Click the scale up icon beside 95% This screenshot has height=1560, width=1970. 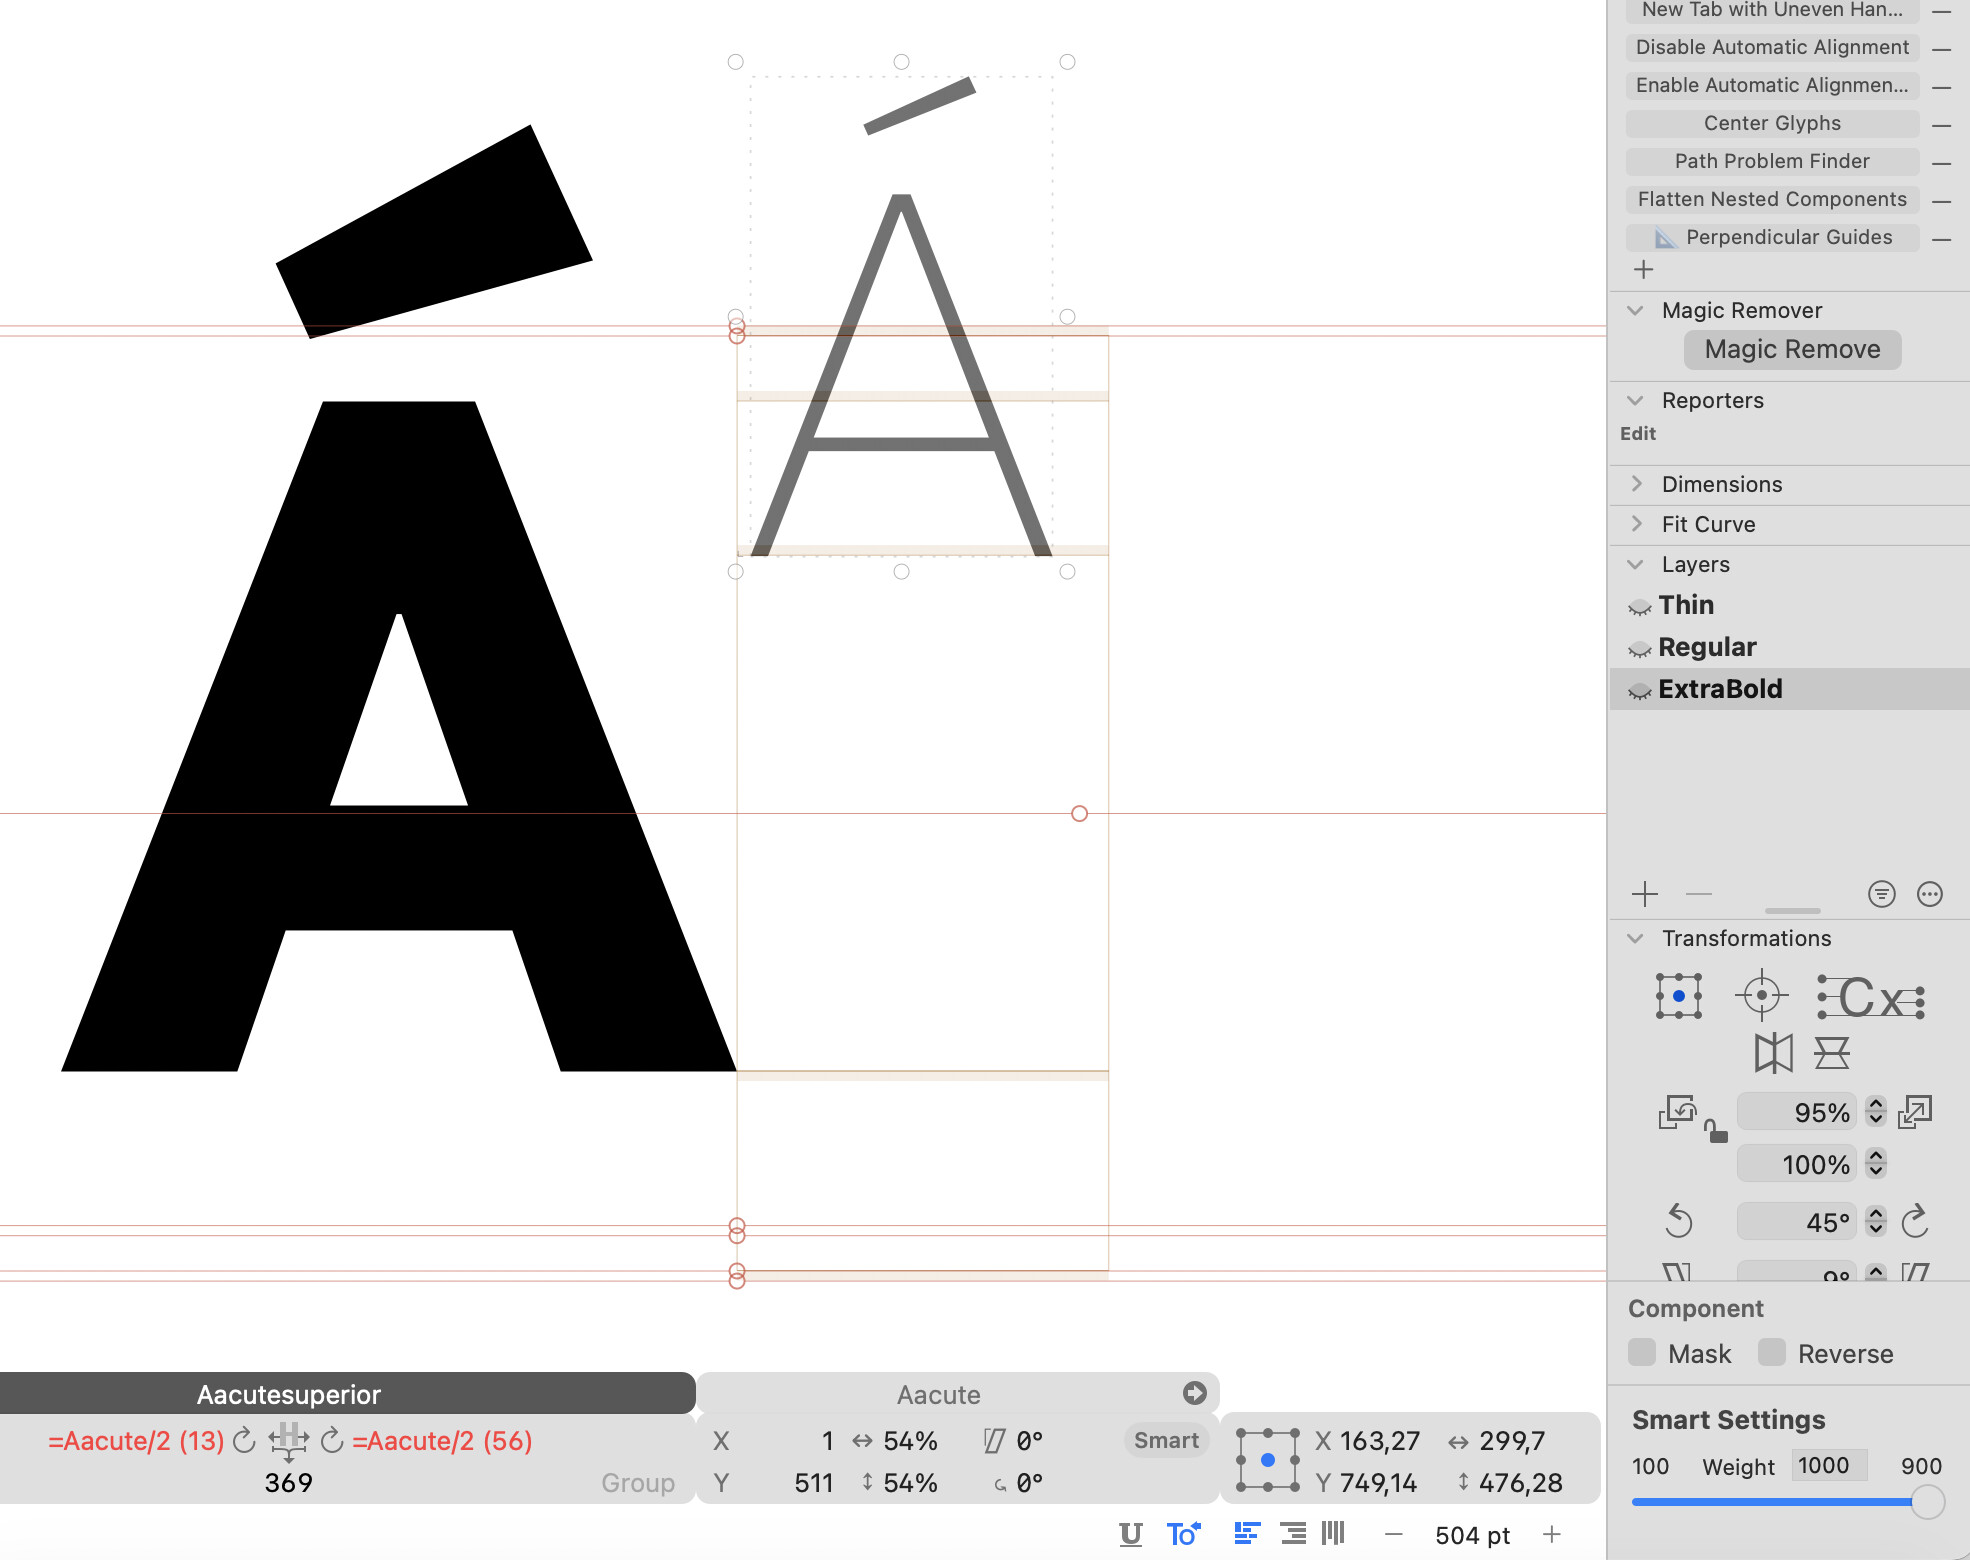tap(1915, 1112)
